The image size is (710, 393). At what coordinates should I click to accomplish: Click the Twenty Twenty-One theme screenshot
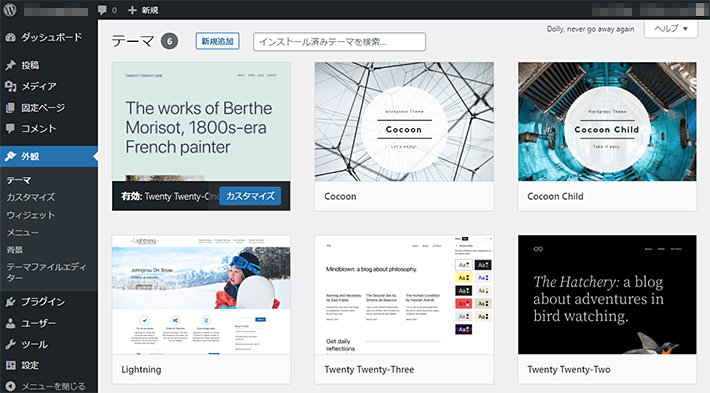coord(201,121)
